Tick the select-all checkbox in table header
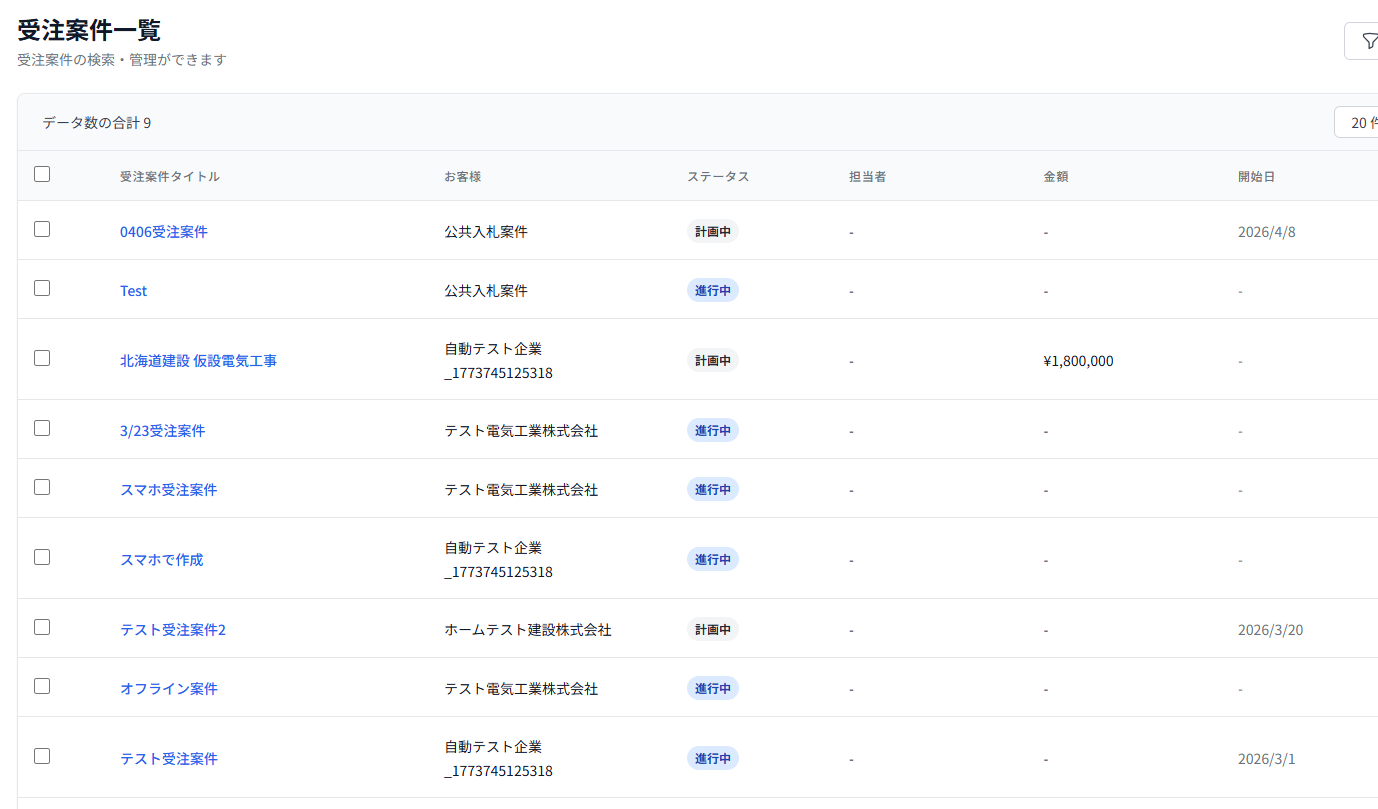The image size is (1378, 809). 42,174
